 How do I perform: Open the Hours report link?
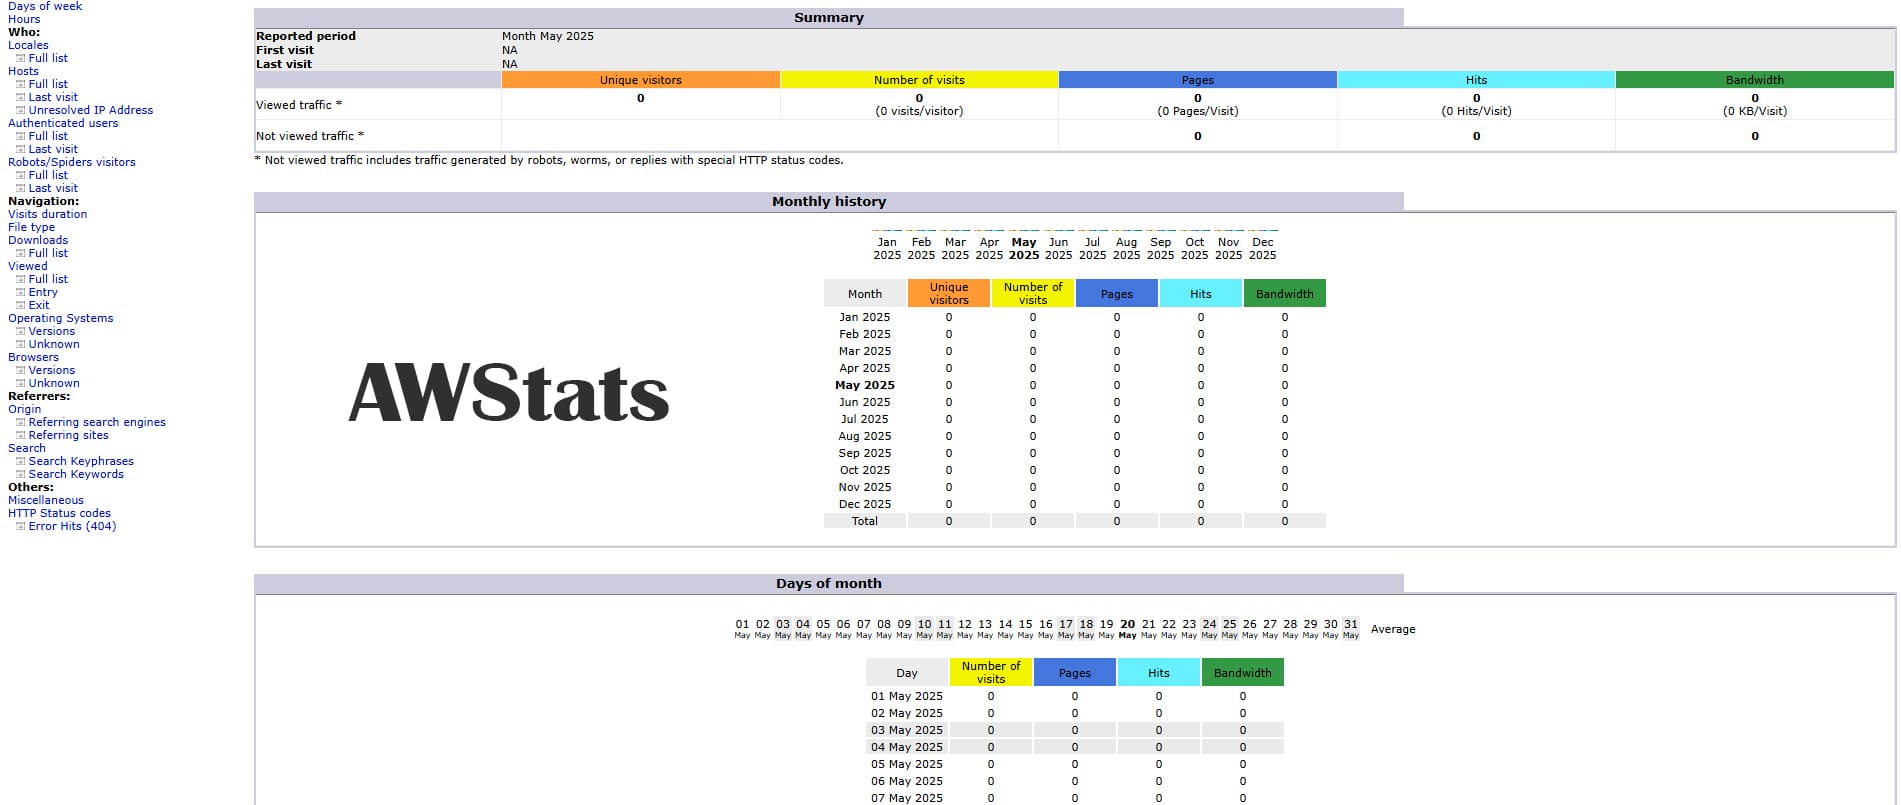(24, 19)
